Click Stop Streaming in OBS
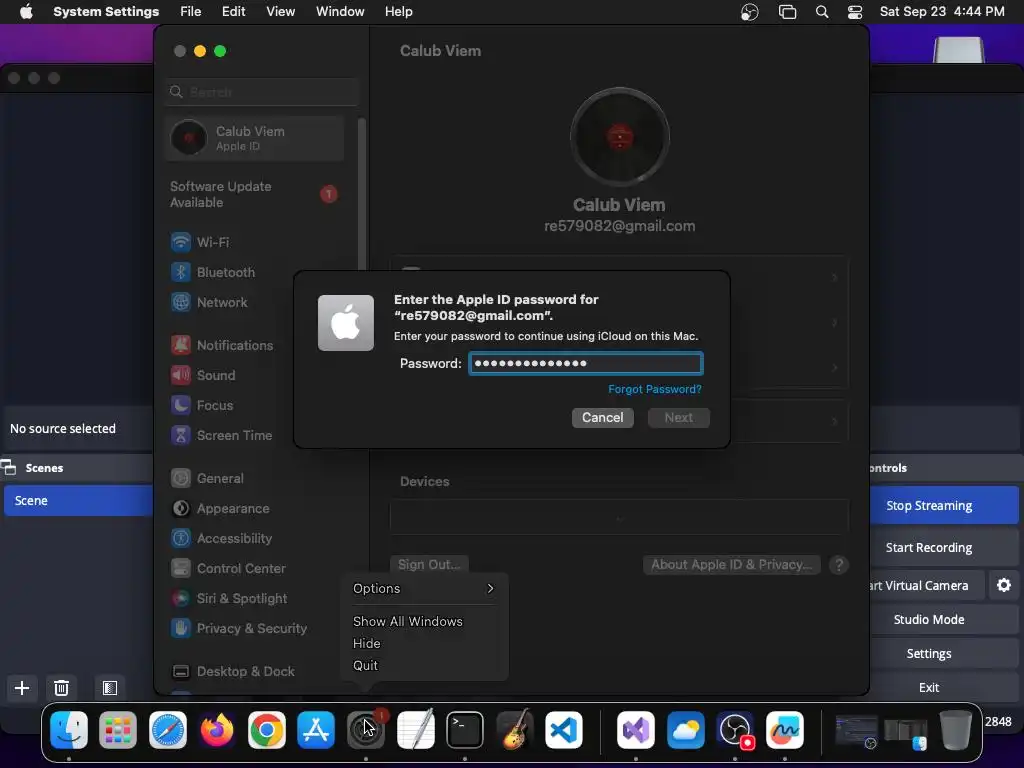1024x768 pixels. tap(944, 505)
